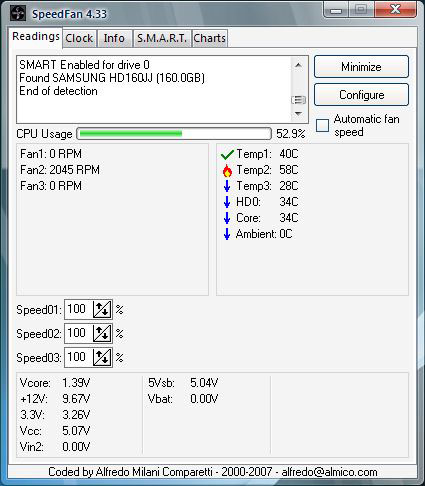Image resolution: width=425 pixels, height=486 pixels.
Task: Click into the Speed03 value field
Action: click(x=79, y=358)
